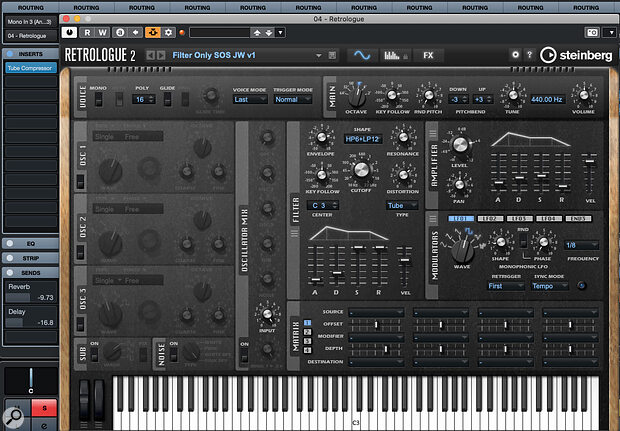Toggle the OSC 1 on/off switch

[x=80, y=182]
